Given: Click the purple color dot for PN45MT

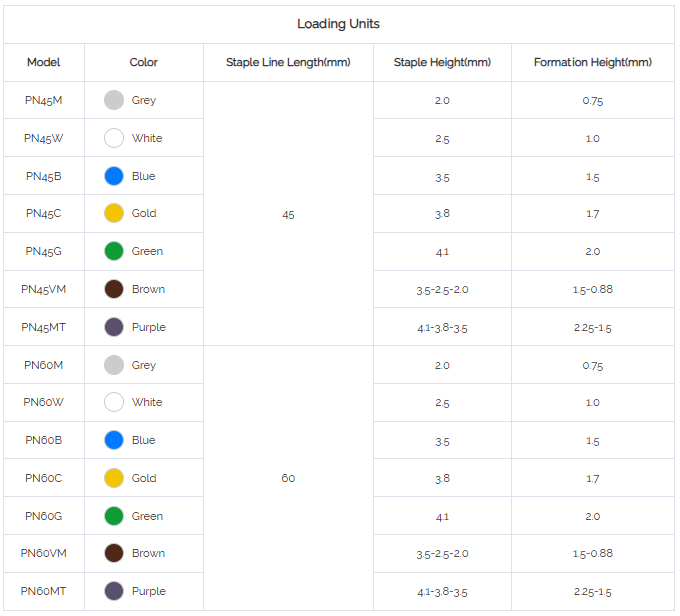Looking at the screenshot, I should coord(114,327).
